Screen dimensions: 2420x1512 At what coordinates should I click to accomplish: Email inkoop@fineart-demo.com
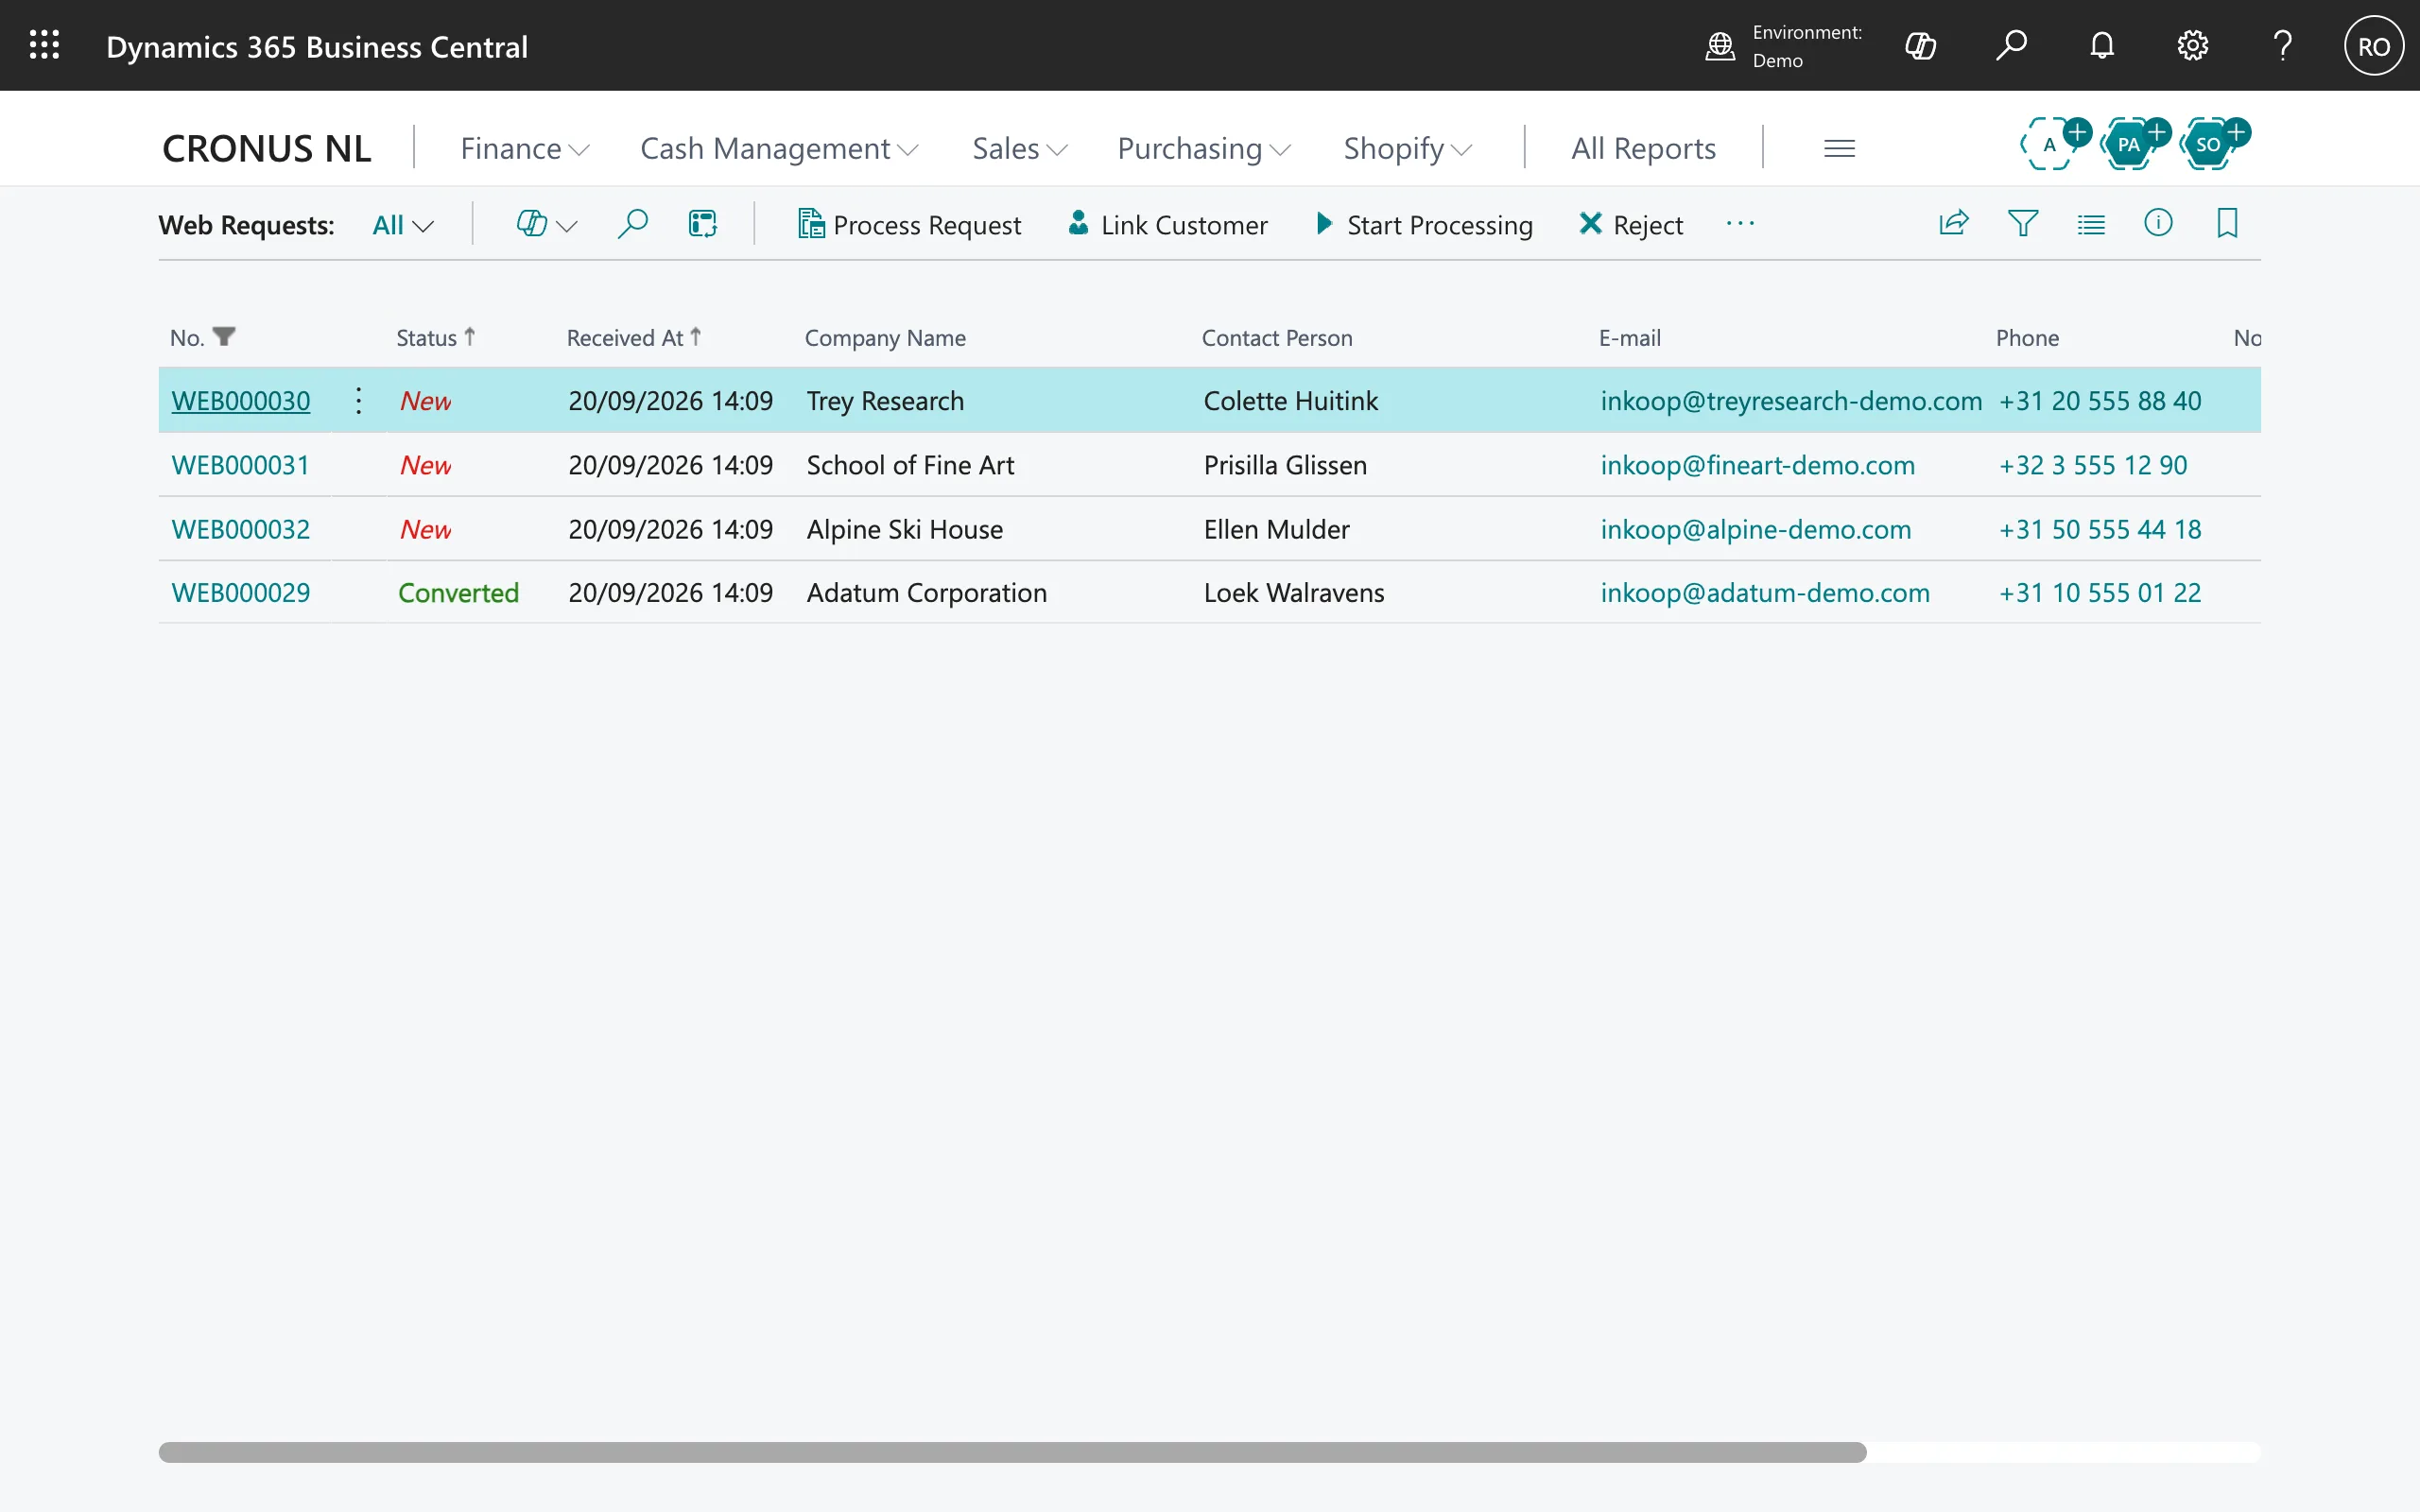tap(1757, 465)
